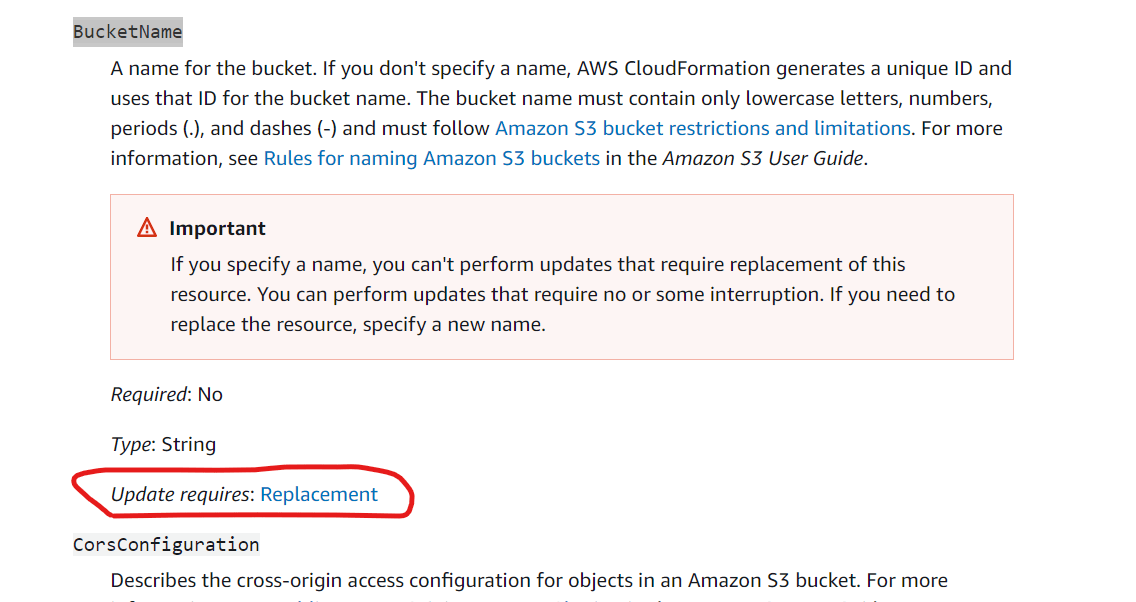This screenshot has height=602, width=1136.
Task: Click the italic Update requires label
Action: [x=181, y=494]
